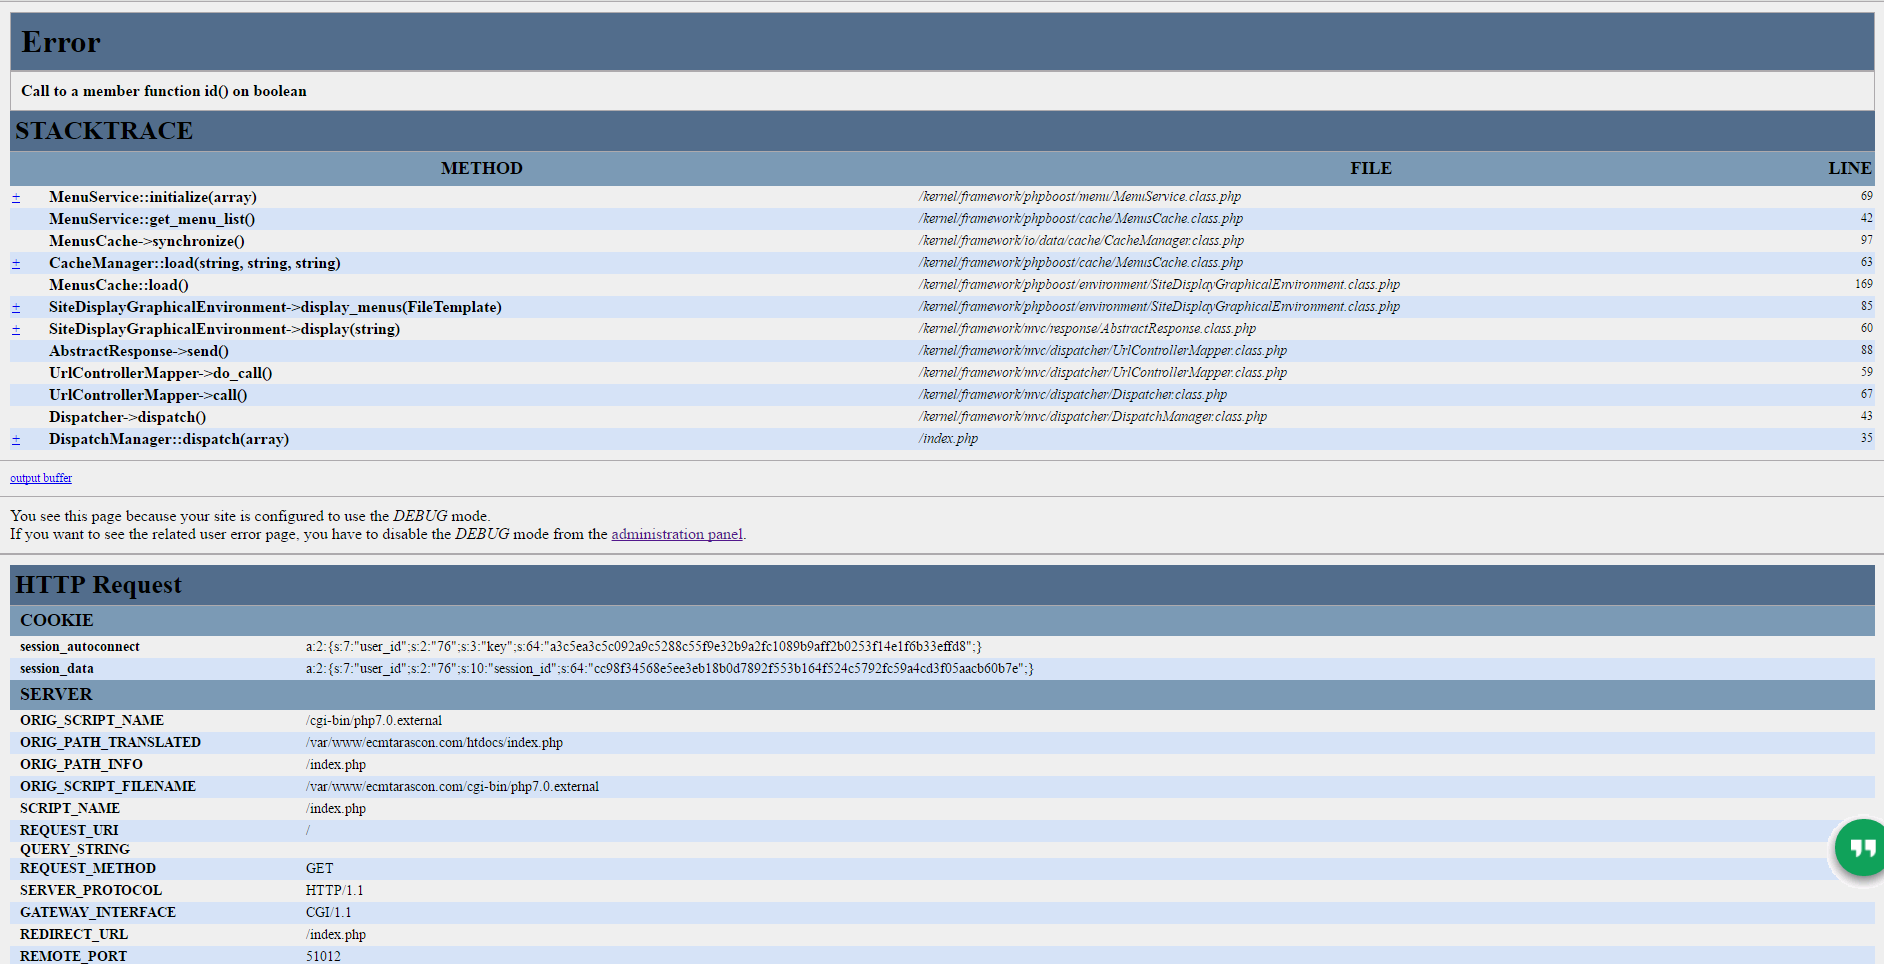
Task: Click the FILE column header
Action: tap(1370, 168)
